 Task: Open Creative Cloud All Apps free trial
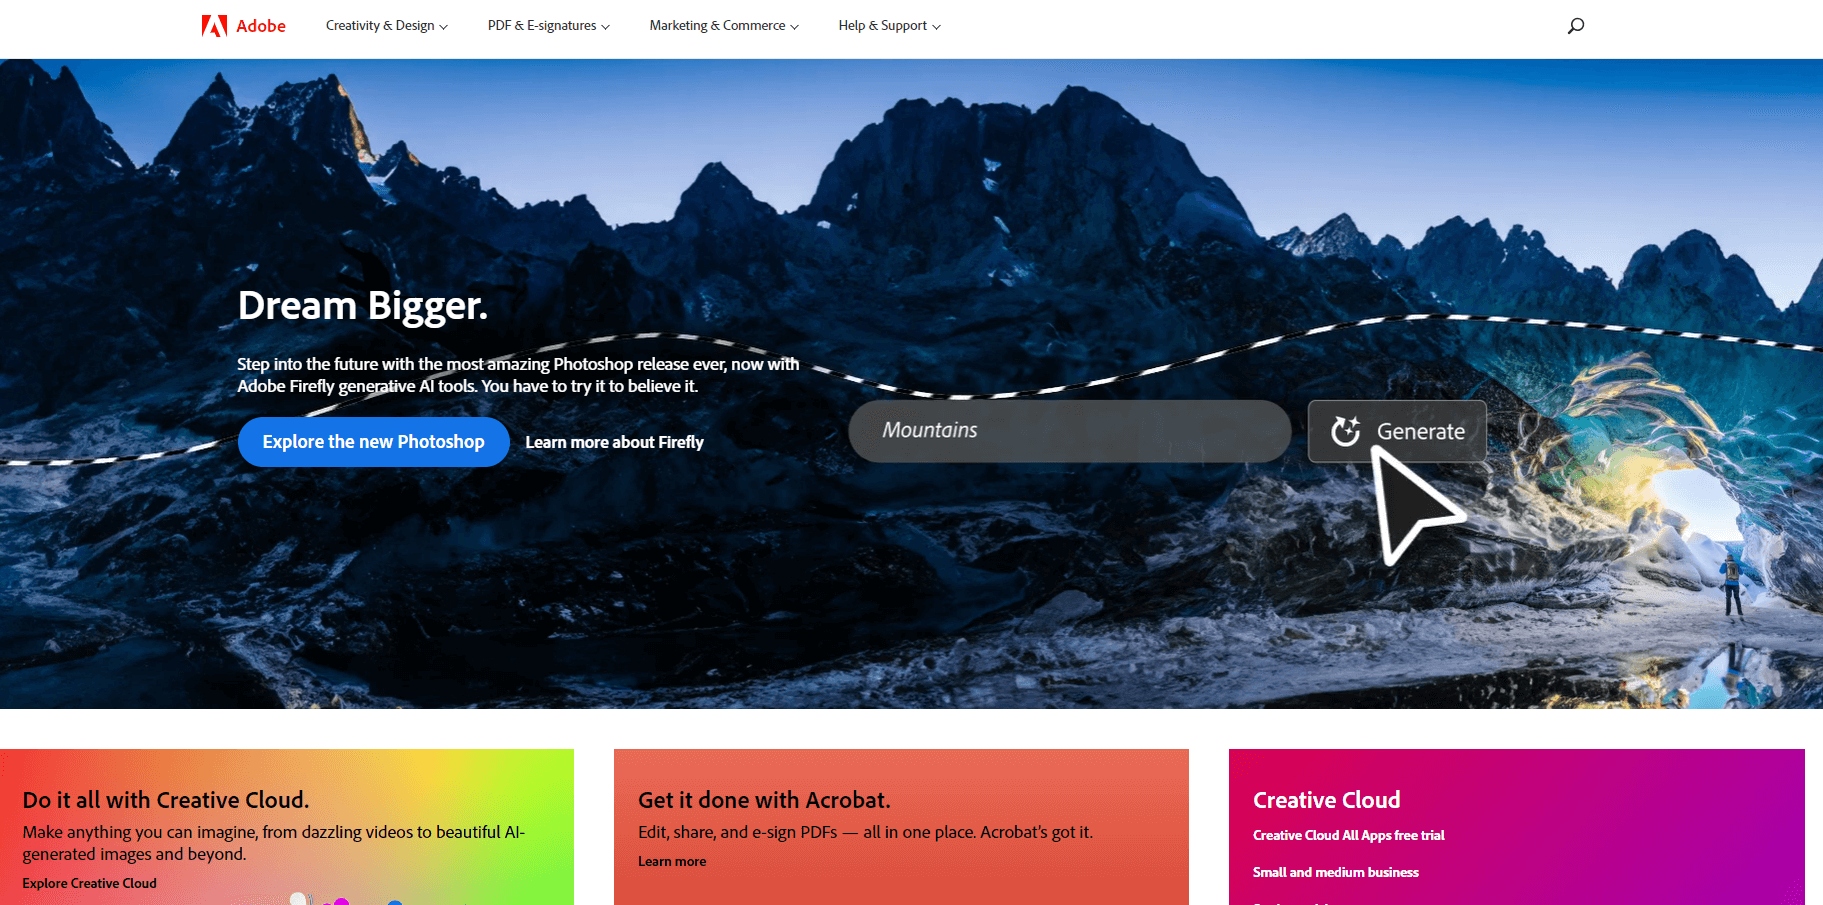[x=1348, y=835]
